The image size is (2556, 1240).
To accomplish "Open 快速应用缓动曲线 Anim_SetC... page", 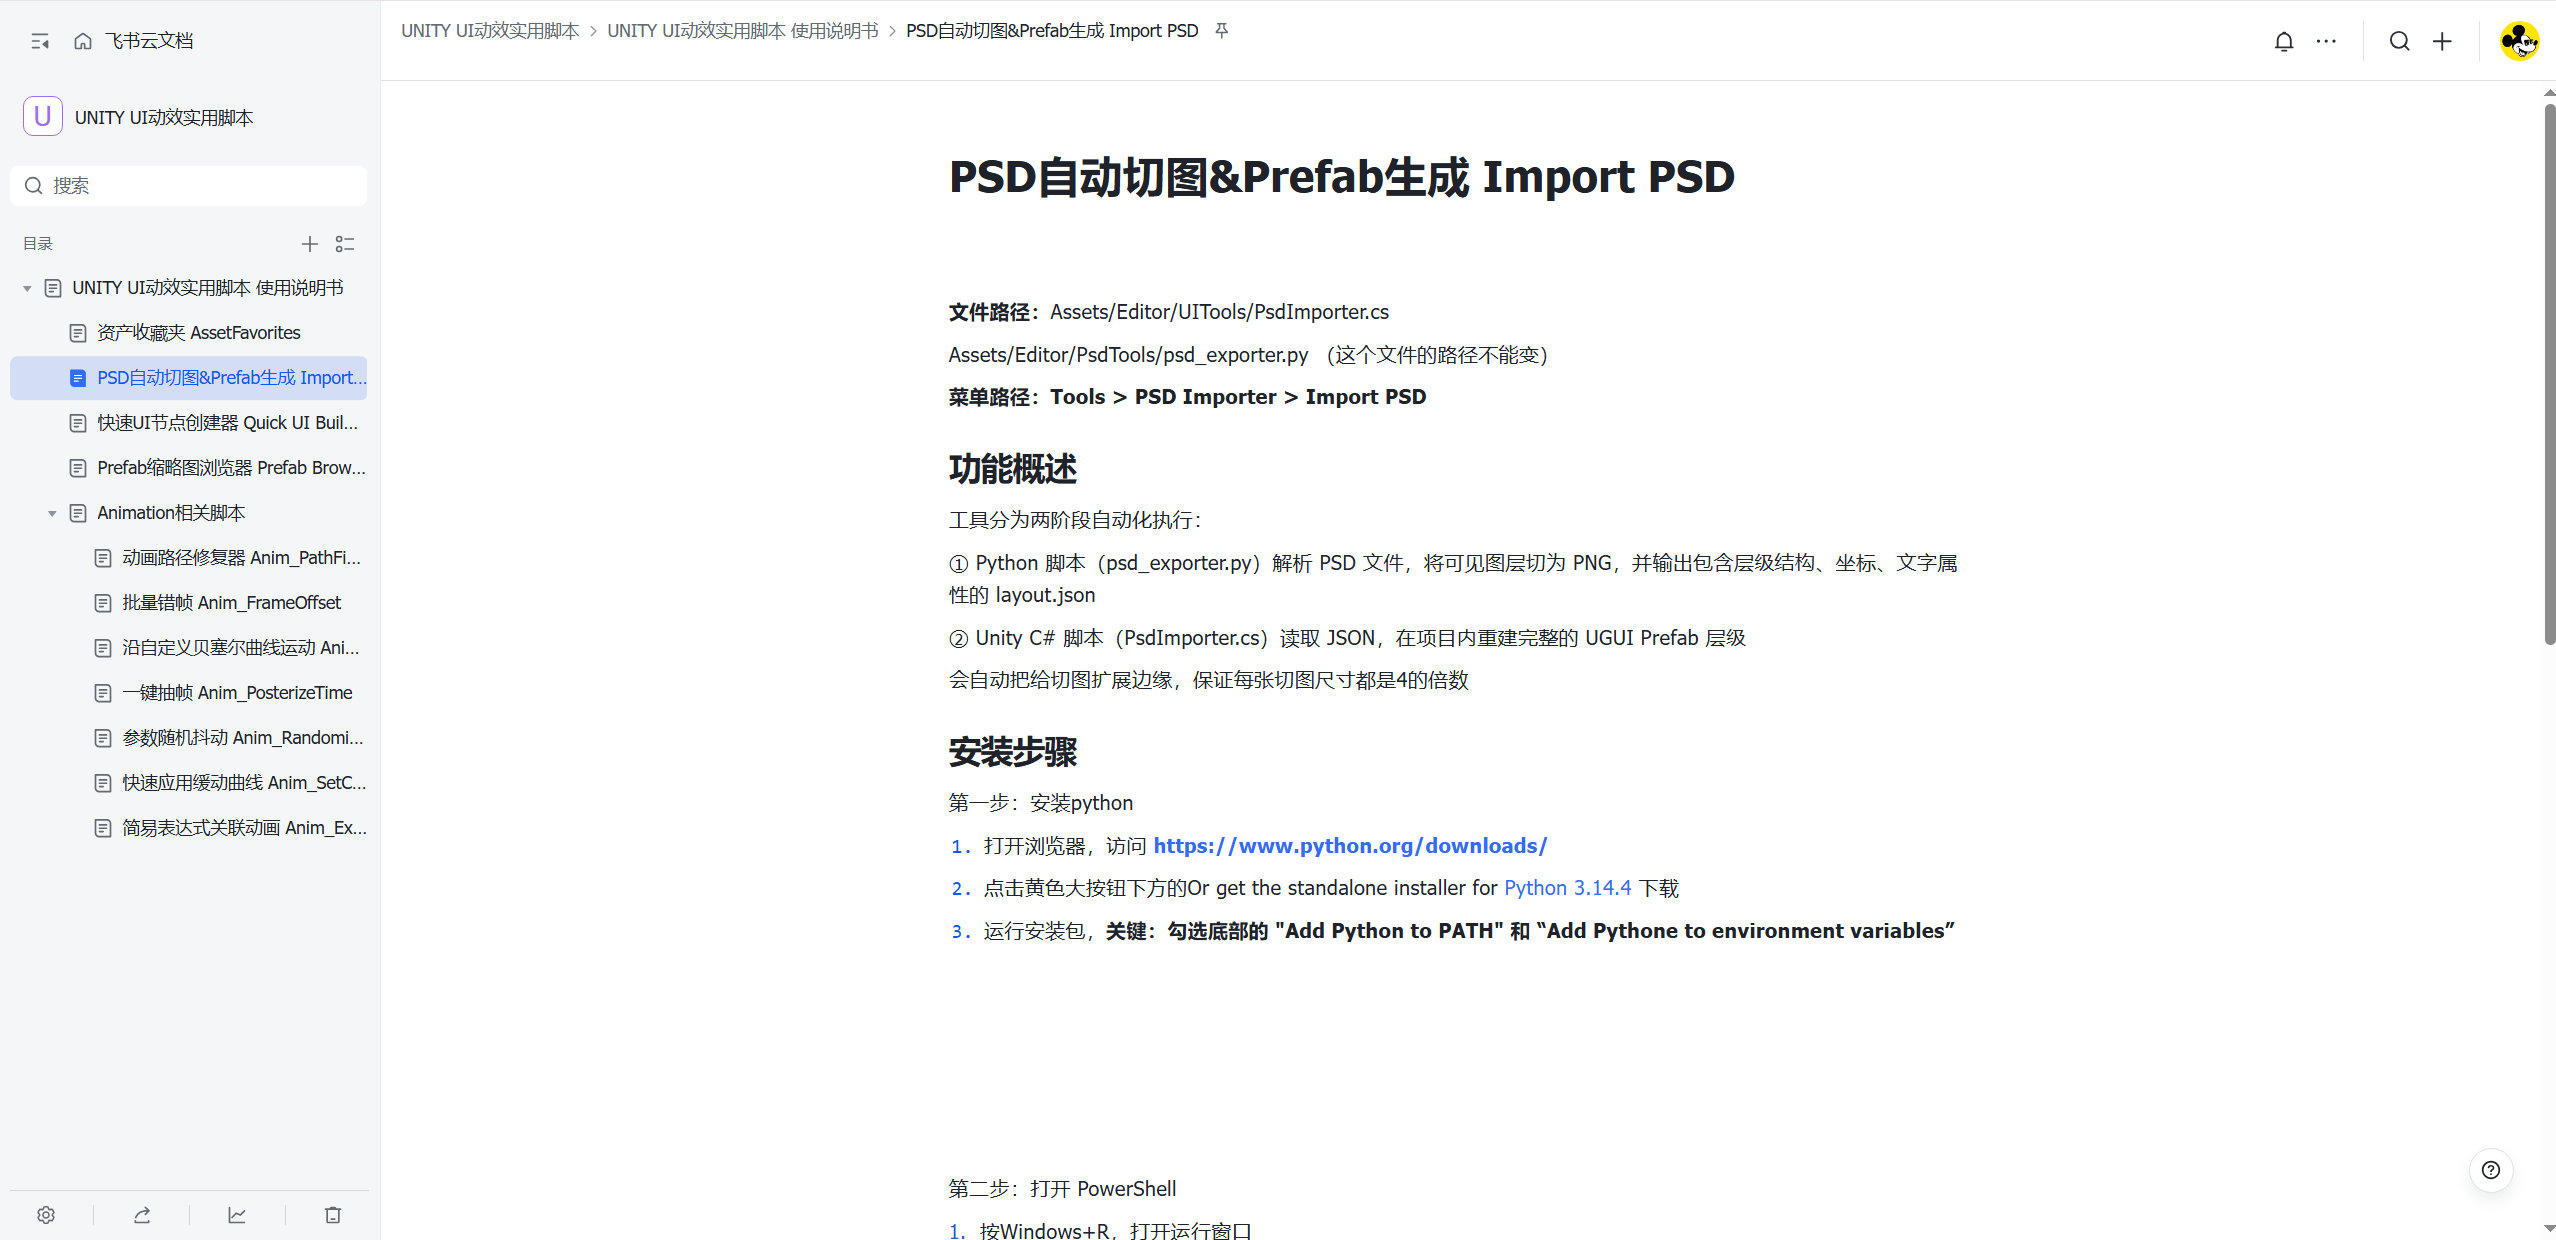I will pos(189,783).
